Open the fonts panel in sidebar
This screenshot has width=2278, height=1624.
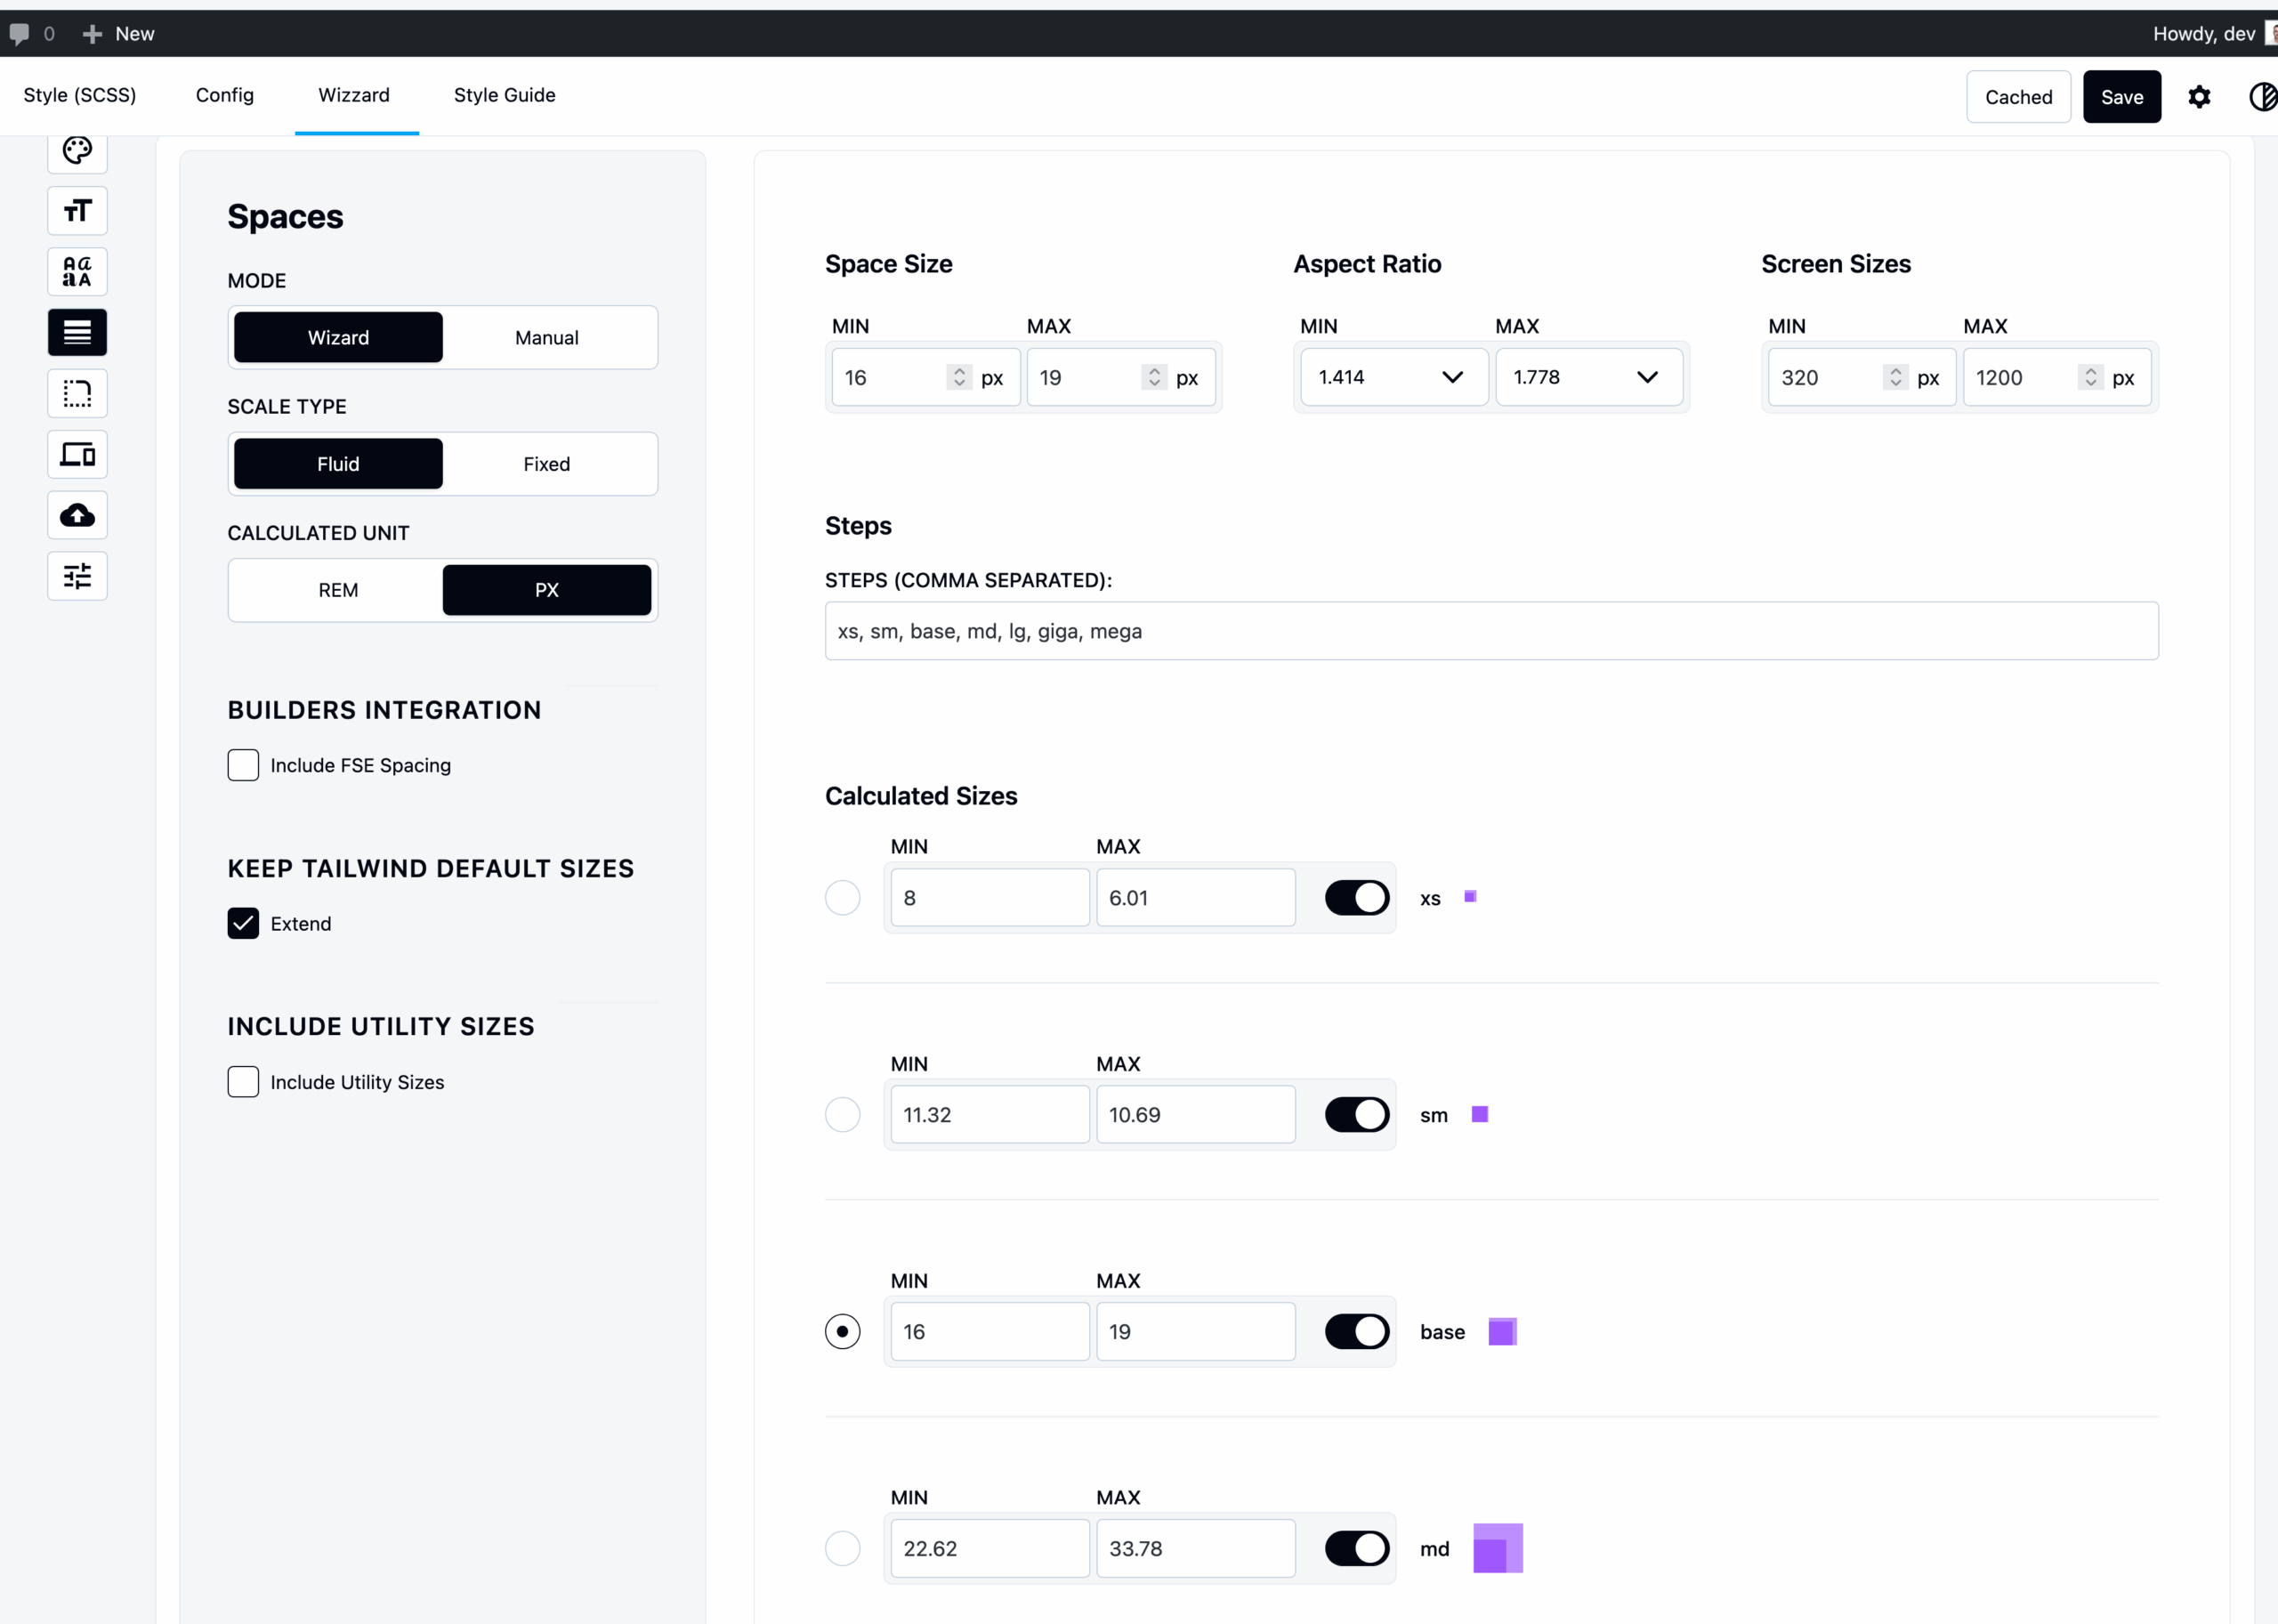(x=77, y=271)
